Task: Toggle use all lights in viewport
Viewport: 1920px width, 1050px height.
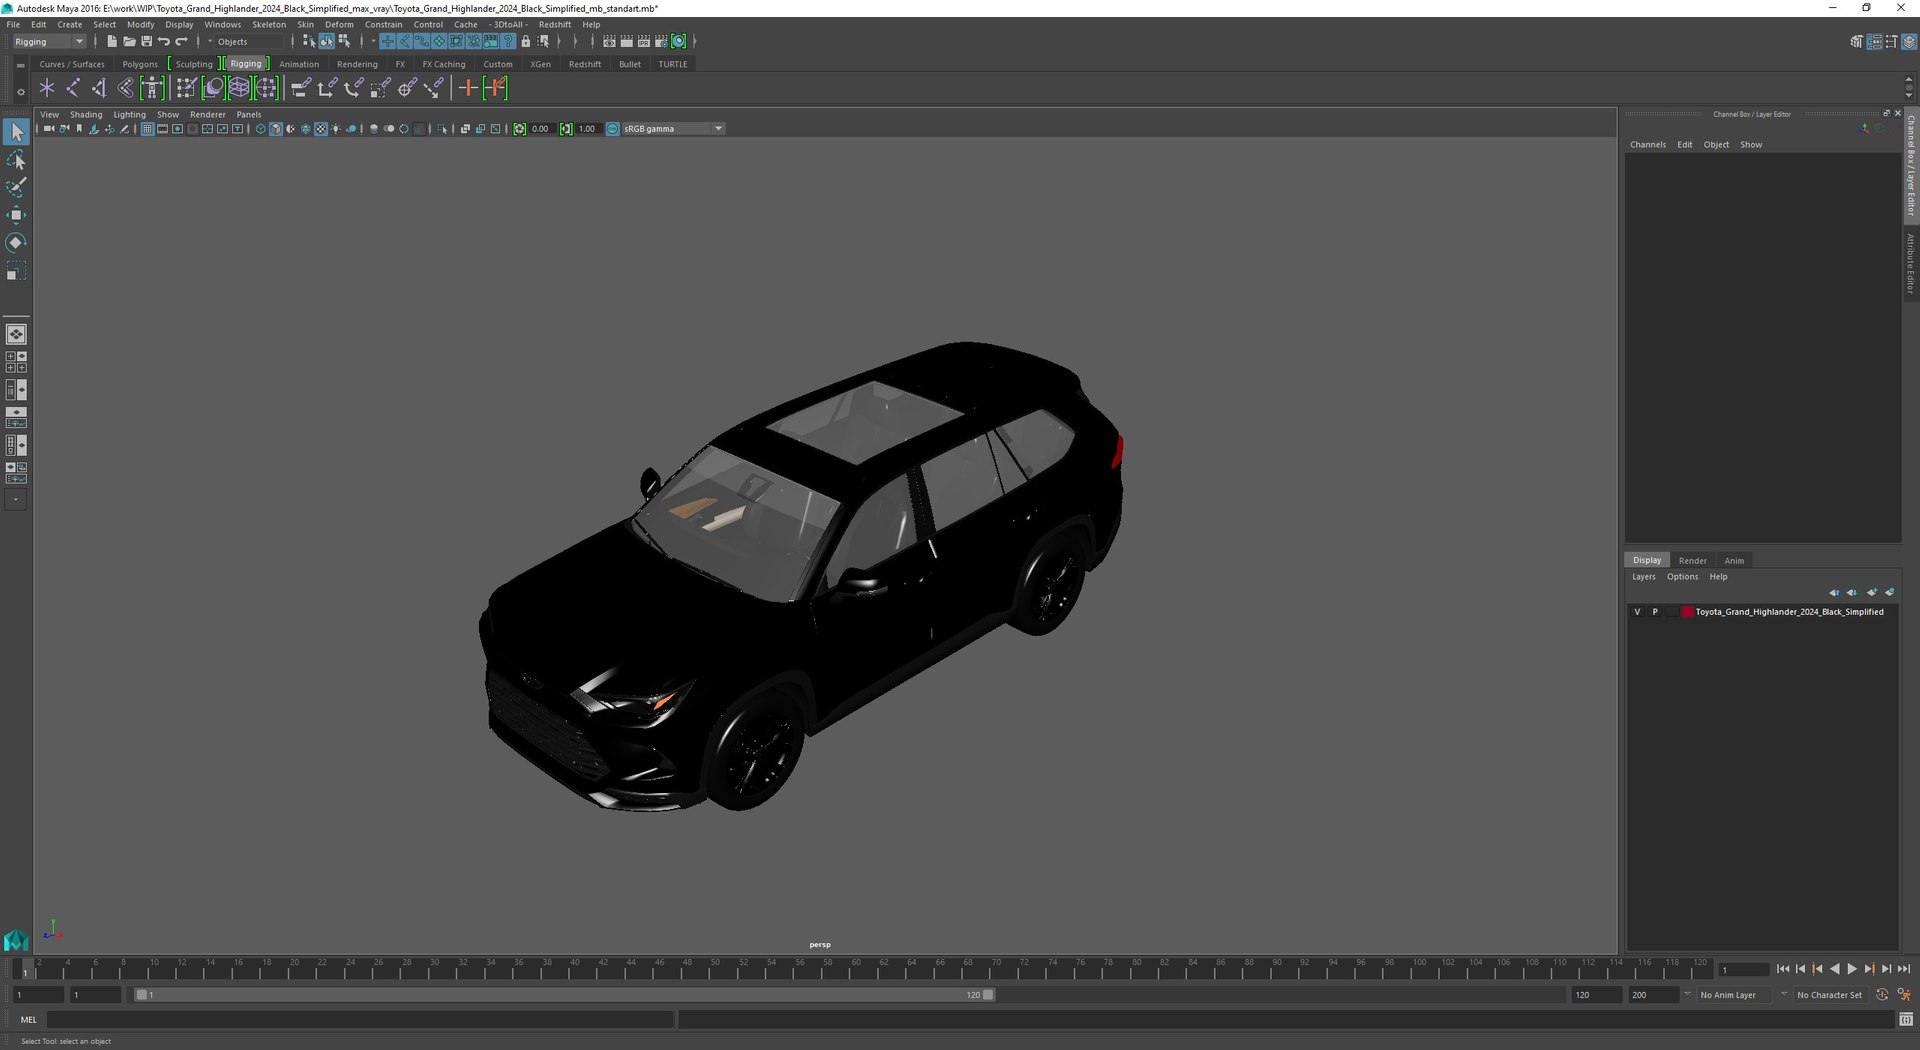Action: 336,129
